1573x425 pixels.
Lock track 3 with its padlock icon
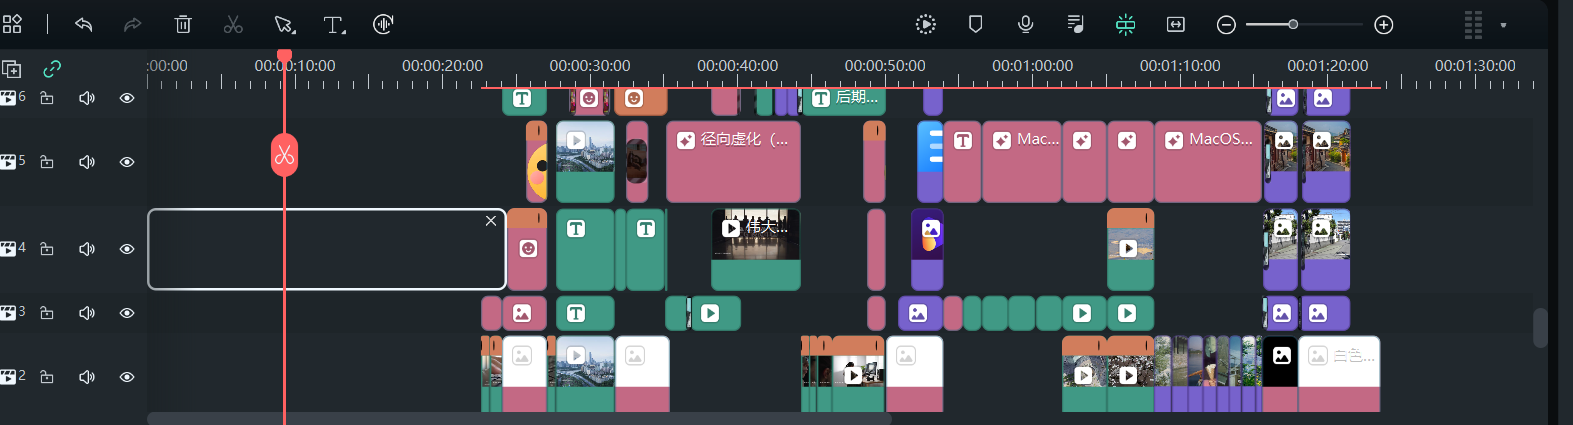pyautogui.click(x=47, y=313)
